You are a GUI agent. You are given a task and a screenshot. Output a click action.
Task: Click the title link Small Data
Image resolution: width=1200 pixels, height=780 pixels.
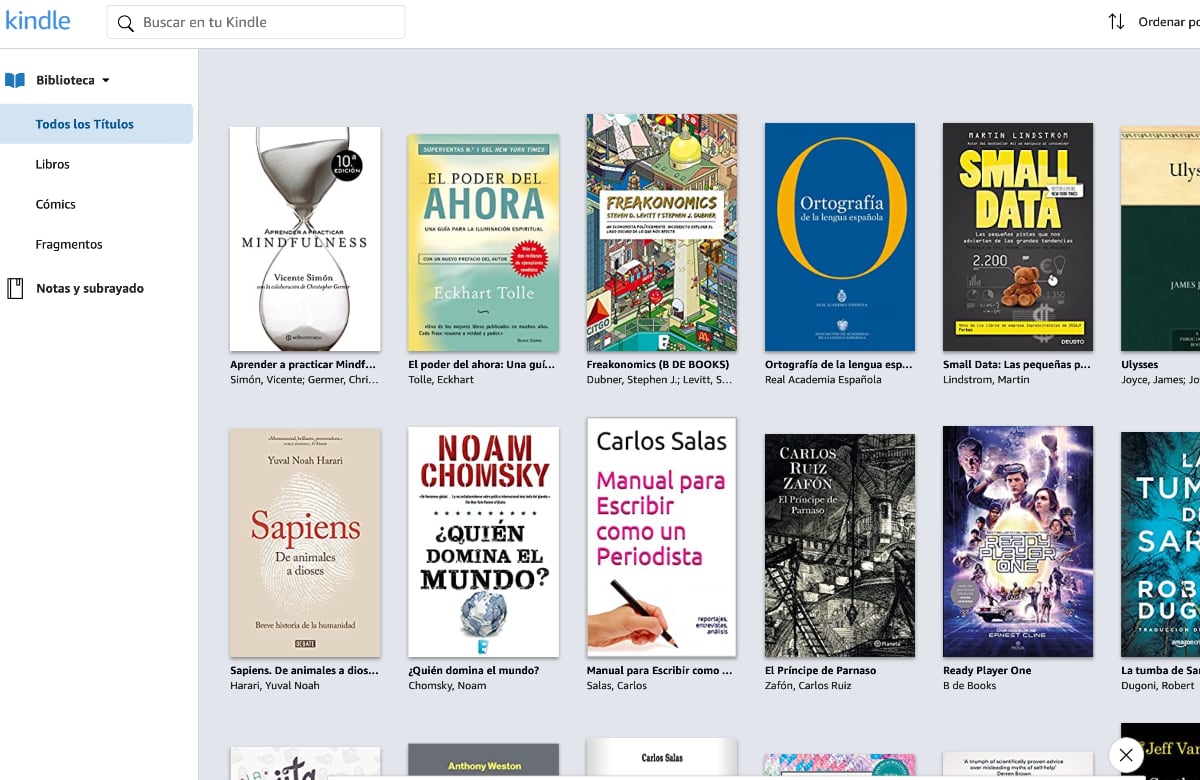coord(1015,364)
